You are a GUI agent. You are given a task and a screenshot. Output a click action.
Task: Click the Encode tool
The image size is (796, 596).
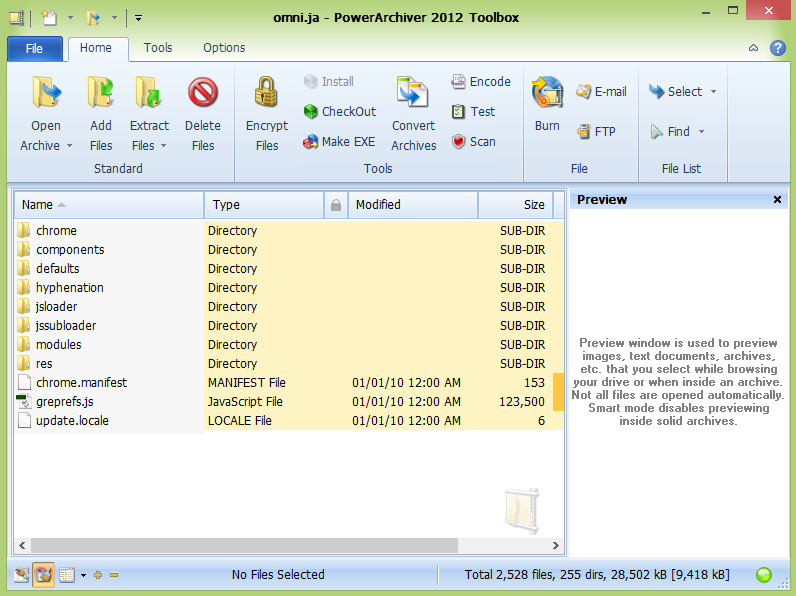click(480, 82)
